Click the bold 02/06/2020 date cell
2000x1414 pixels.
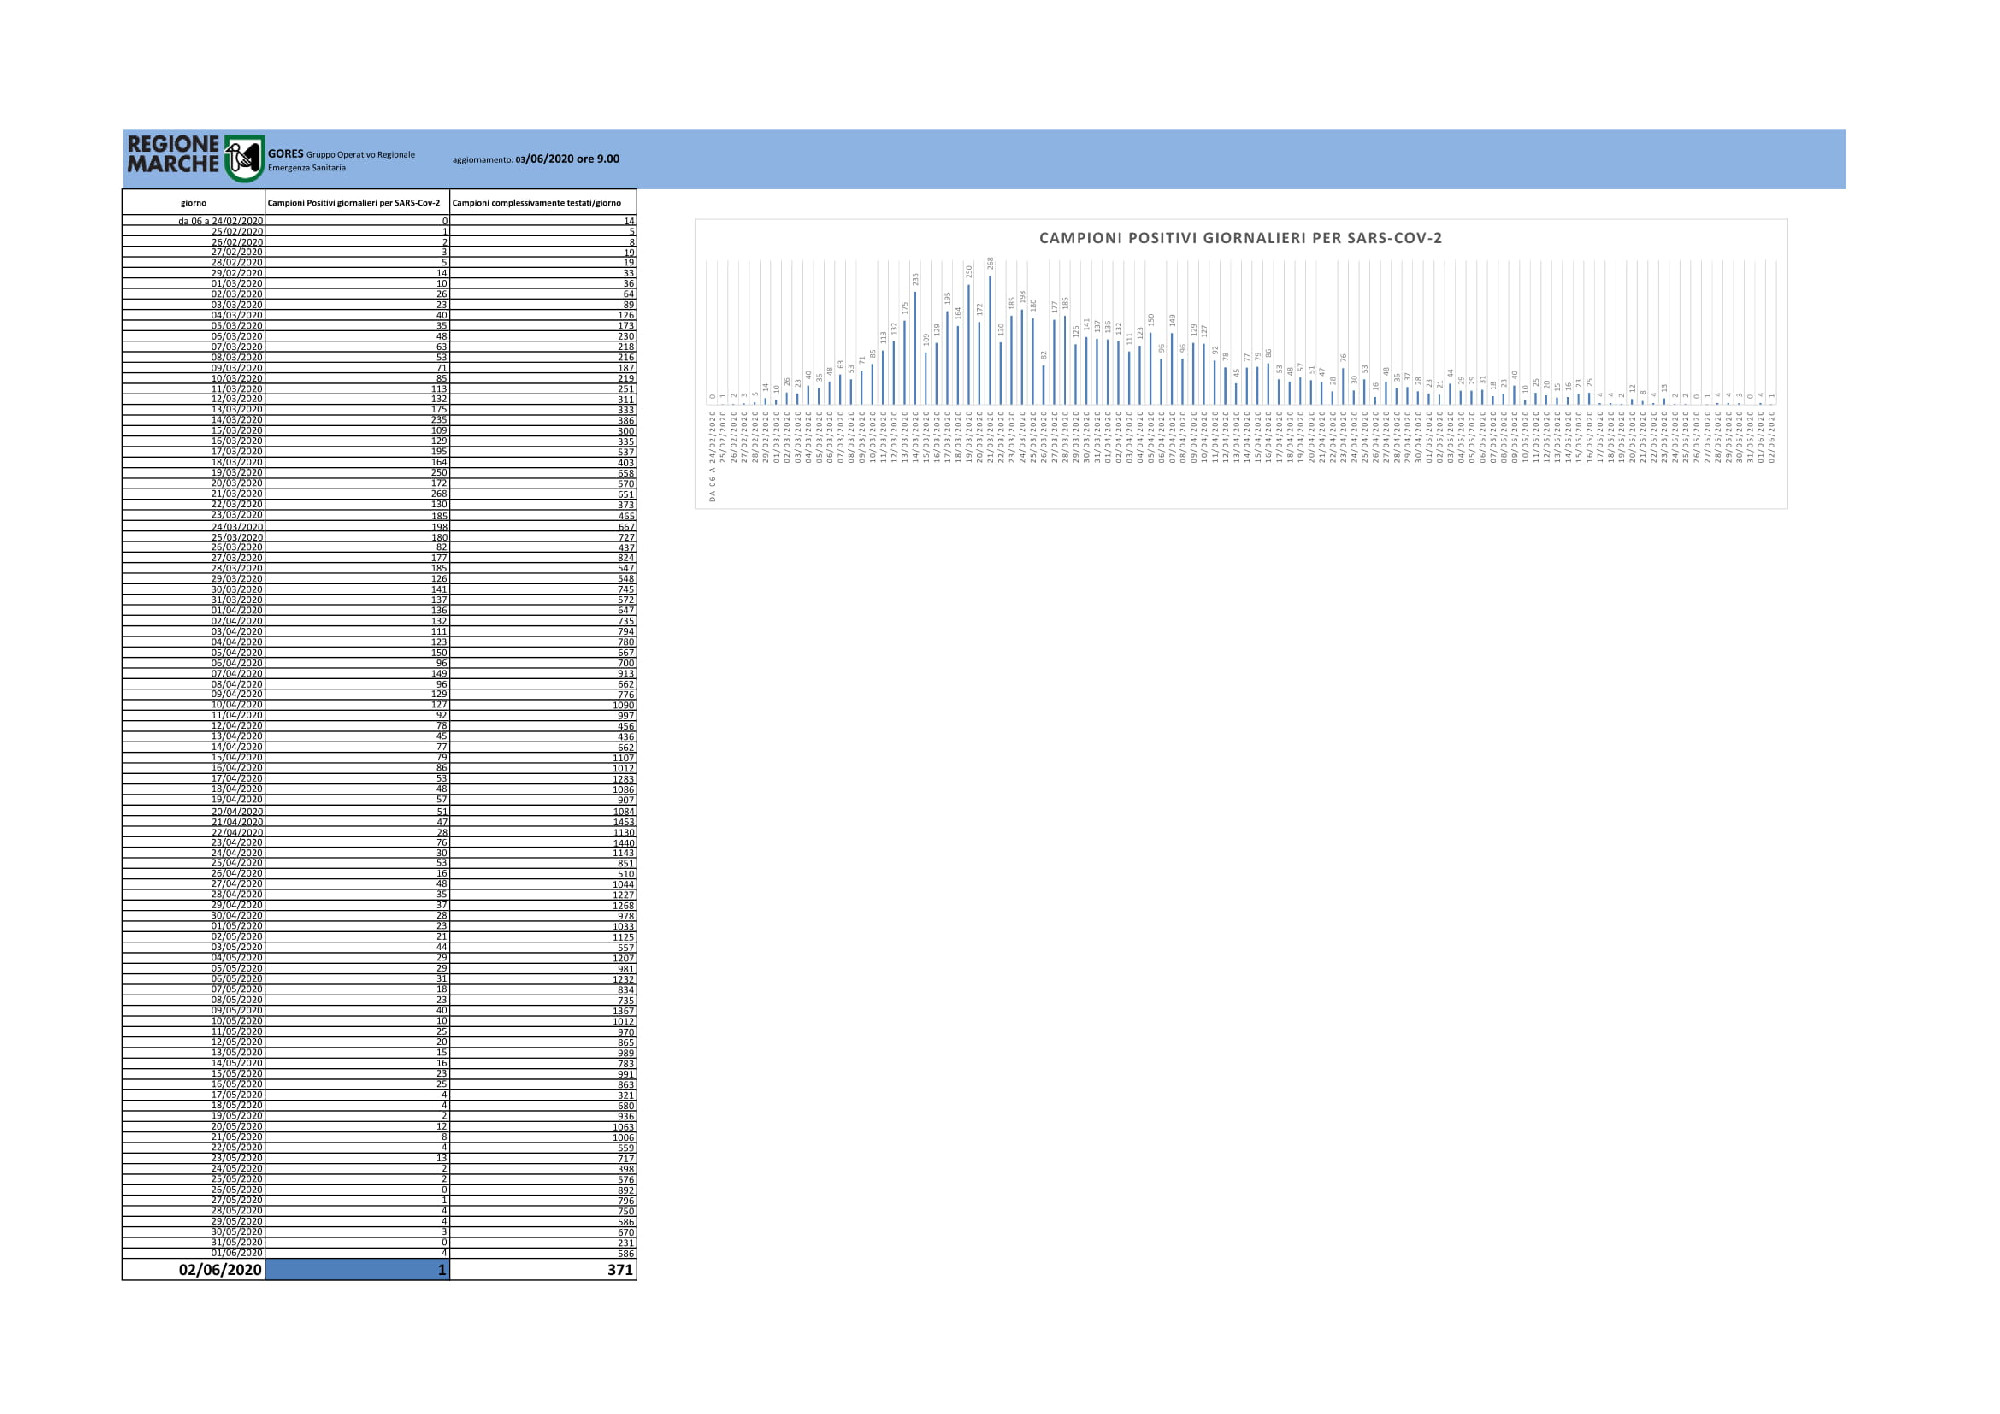tap(220, 1269)
